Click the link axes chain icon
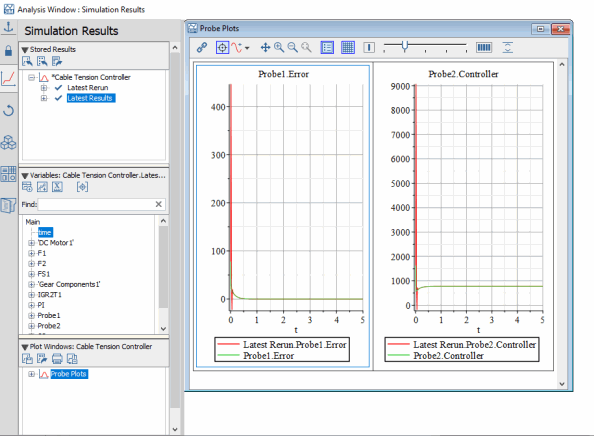The width and height of the screenshot is (594, 436). click(202, 47)
